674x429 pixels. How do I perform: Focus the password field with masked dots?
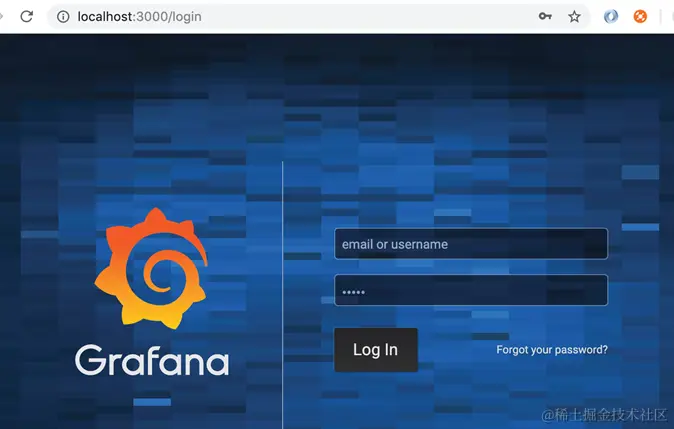(471, 290)
